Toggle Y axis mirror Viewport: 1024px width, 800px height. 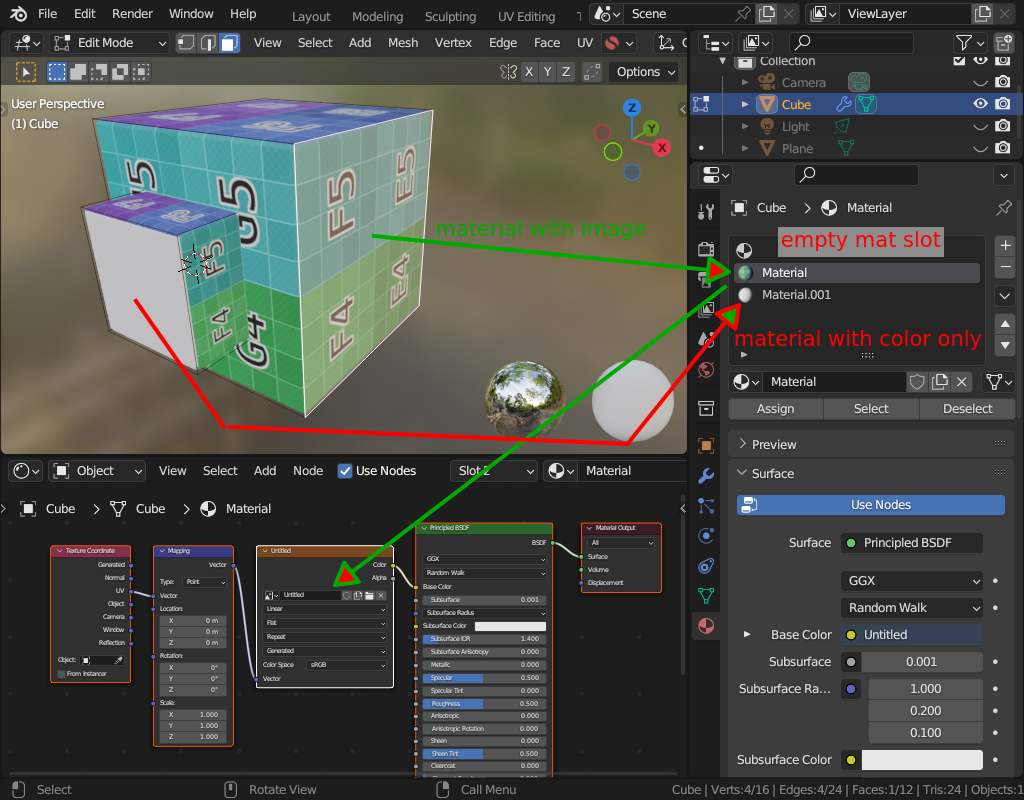tap(547, 72)
